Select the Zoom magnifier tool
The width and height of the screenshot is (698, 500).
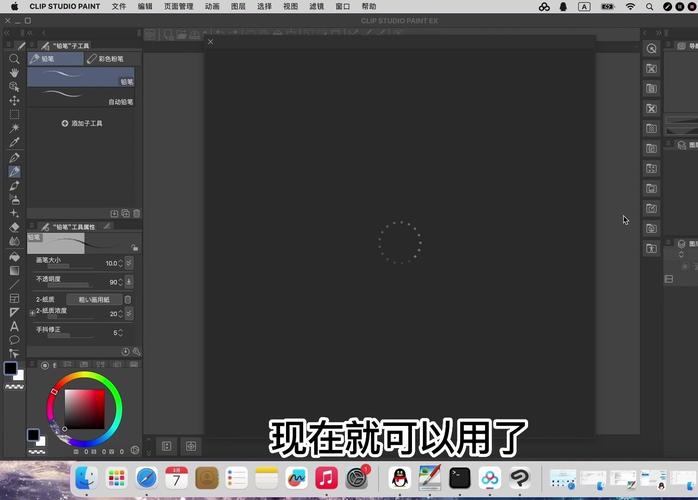pos(14,59)
